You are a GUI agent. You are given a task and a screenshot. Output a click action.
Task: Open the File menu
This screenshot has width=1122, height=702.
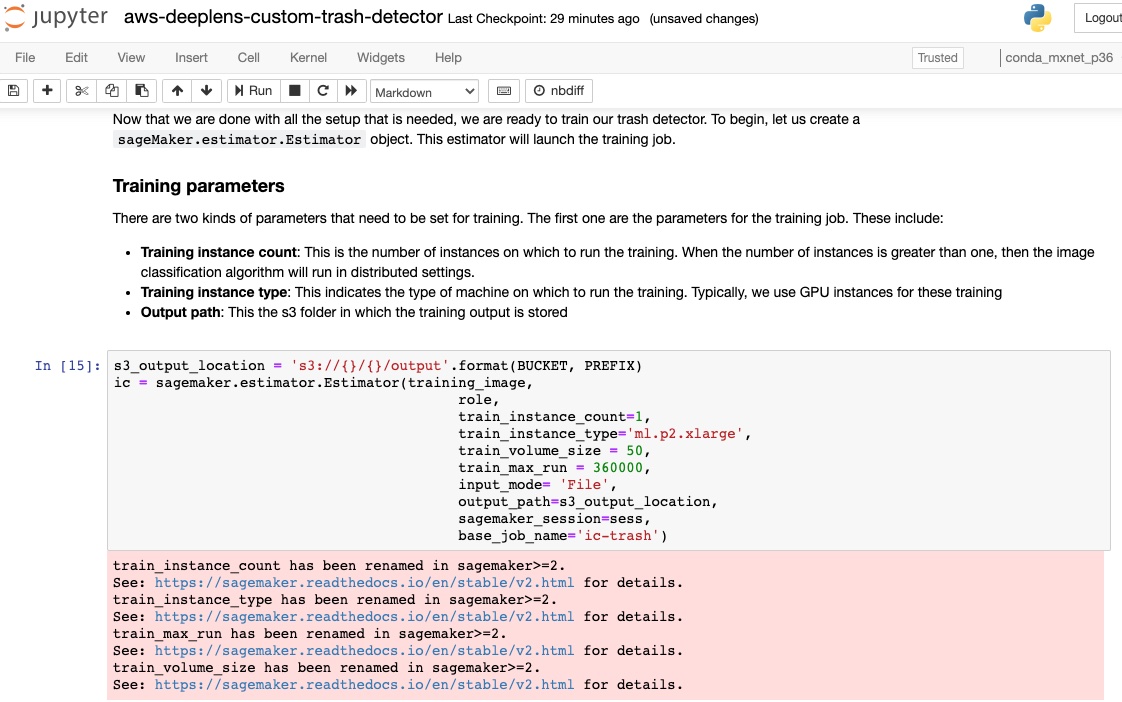25,58
